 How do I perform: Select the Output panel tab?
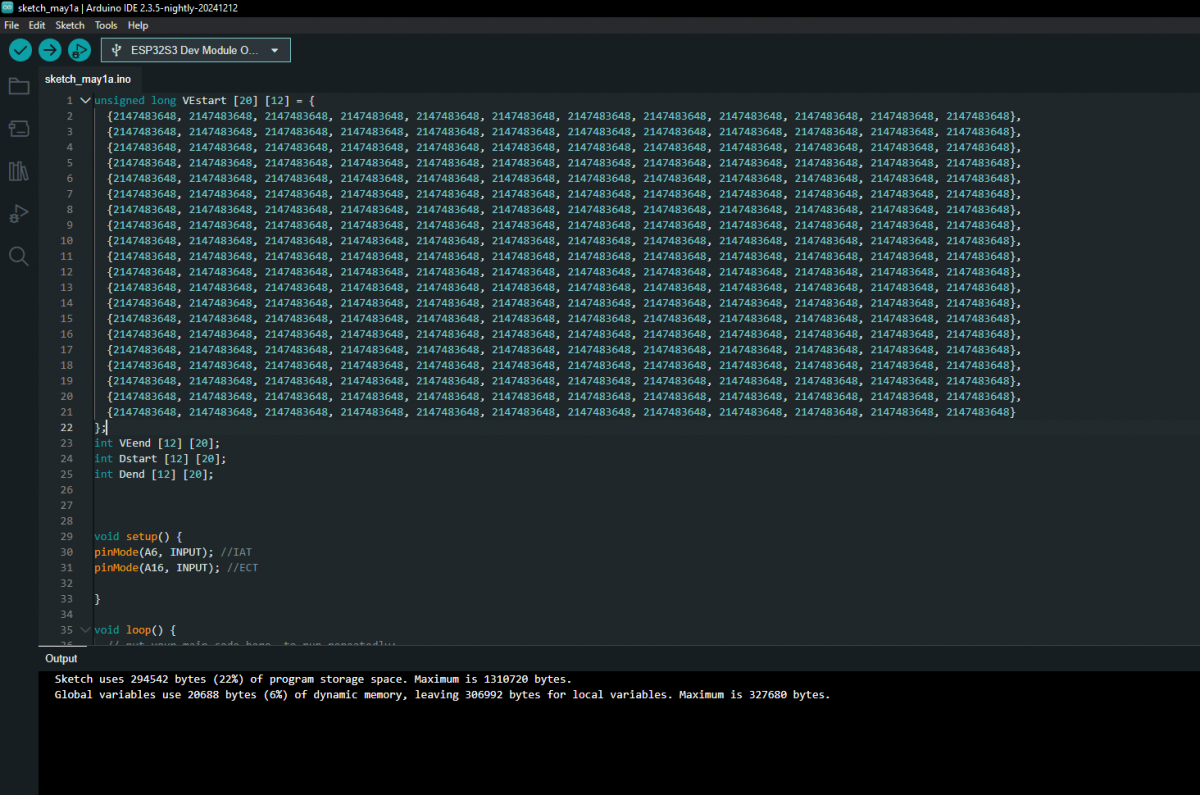pos(61,658)
